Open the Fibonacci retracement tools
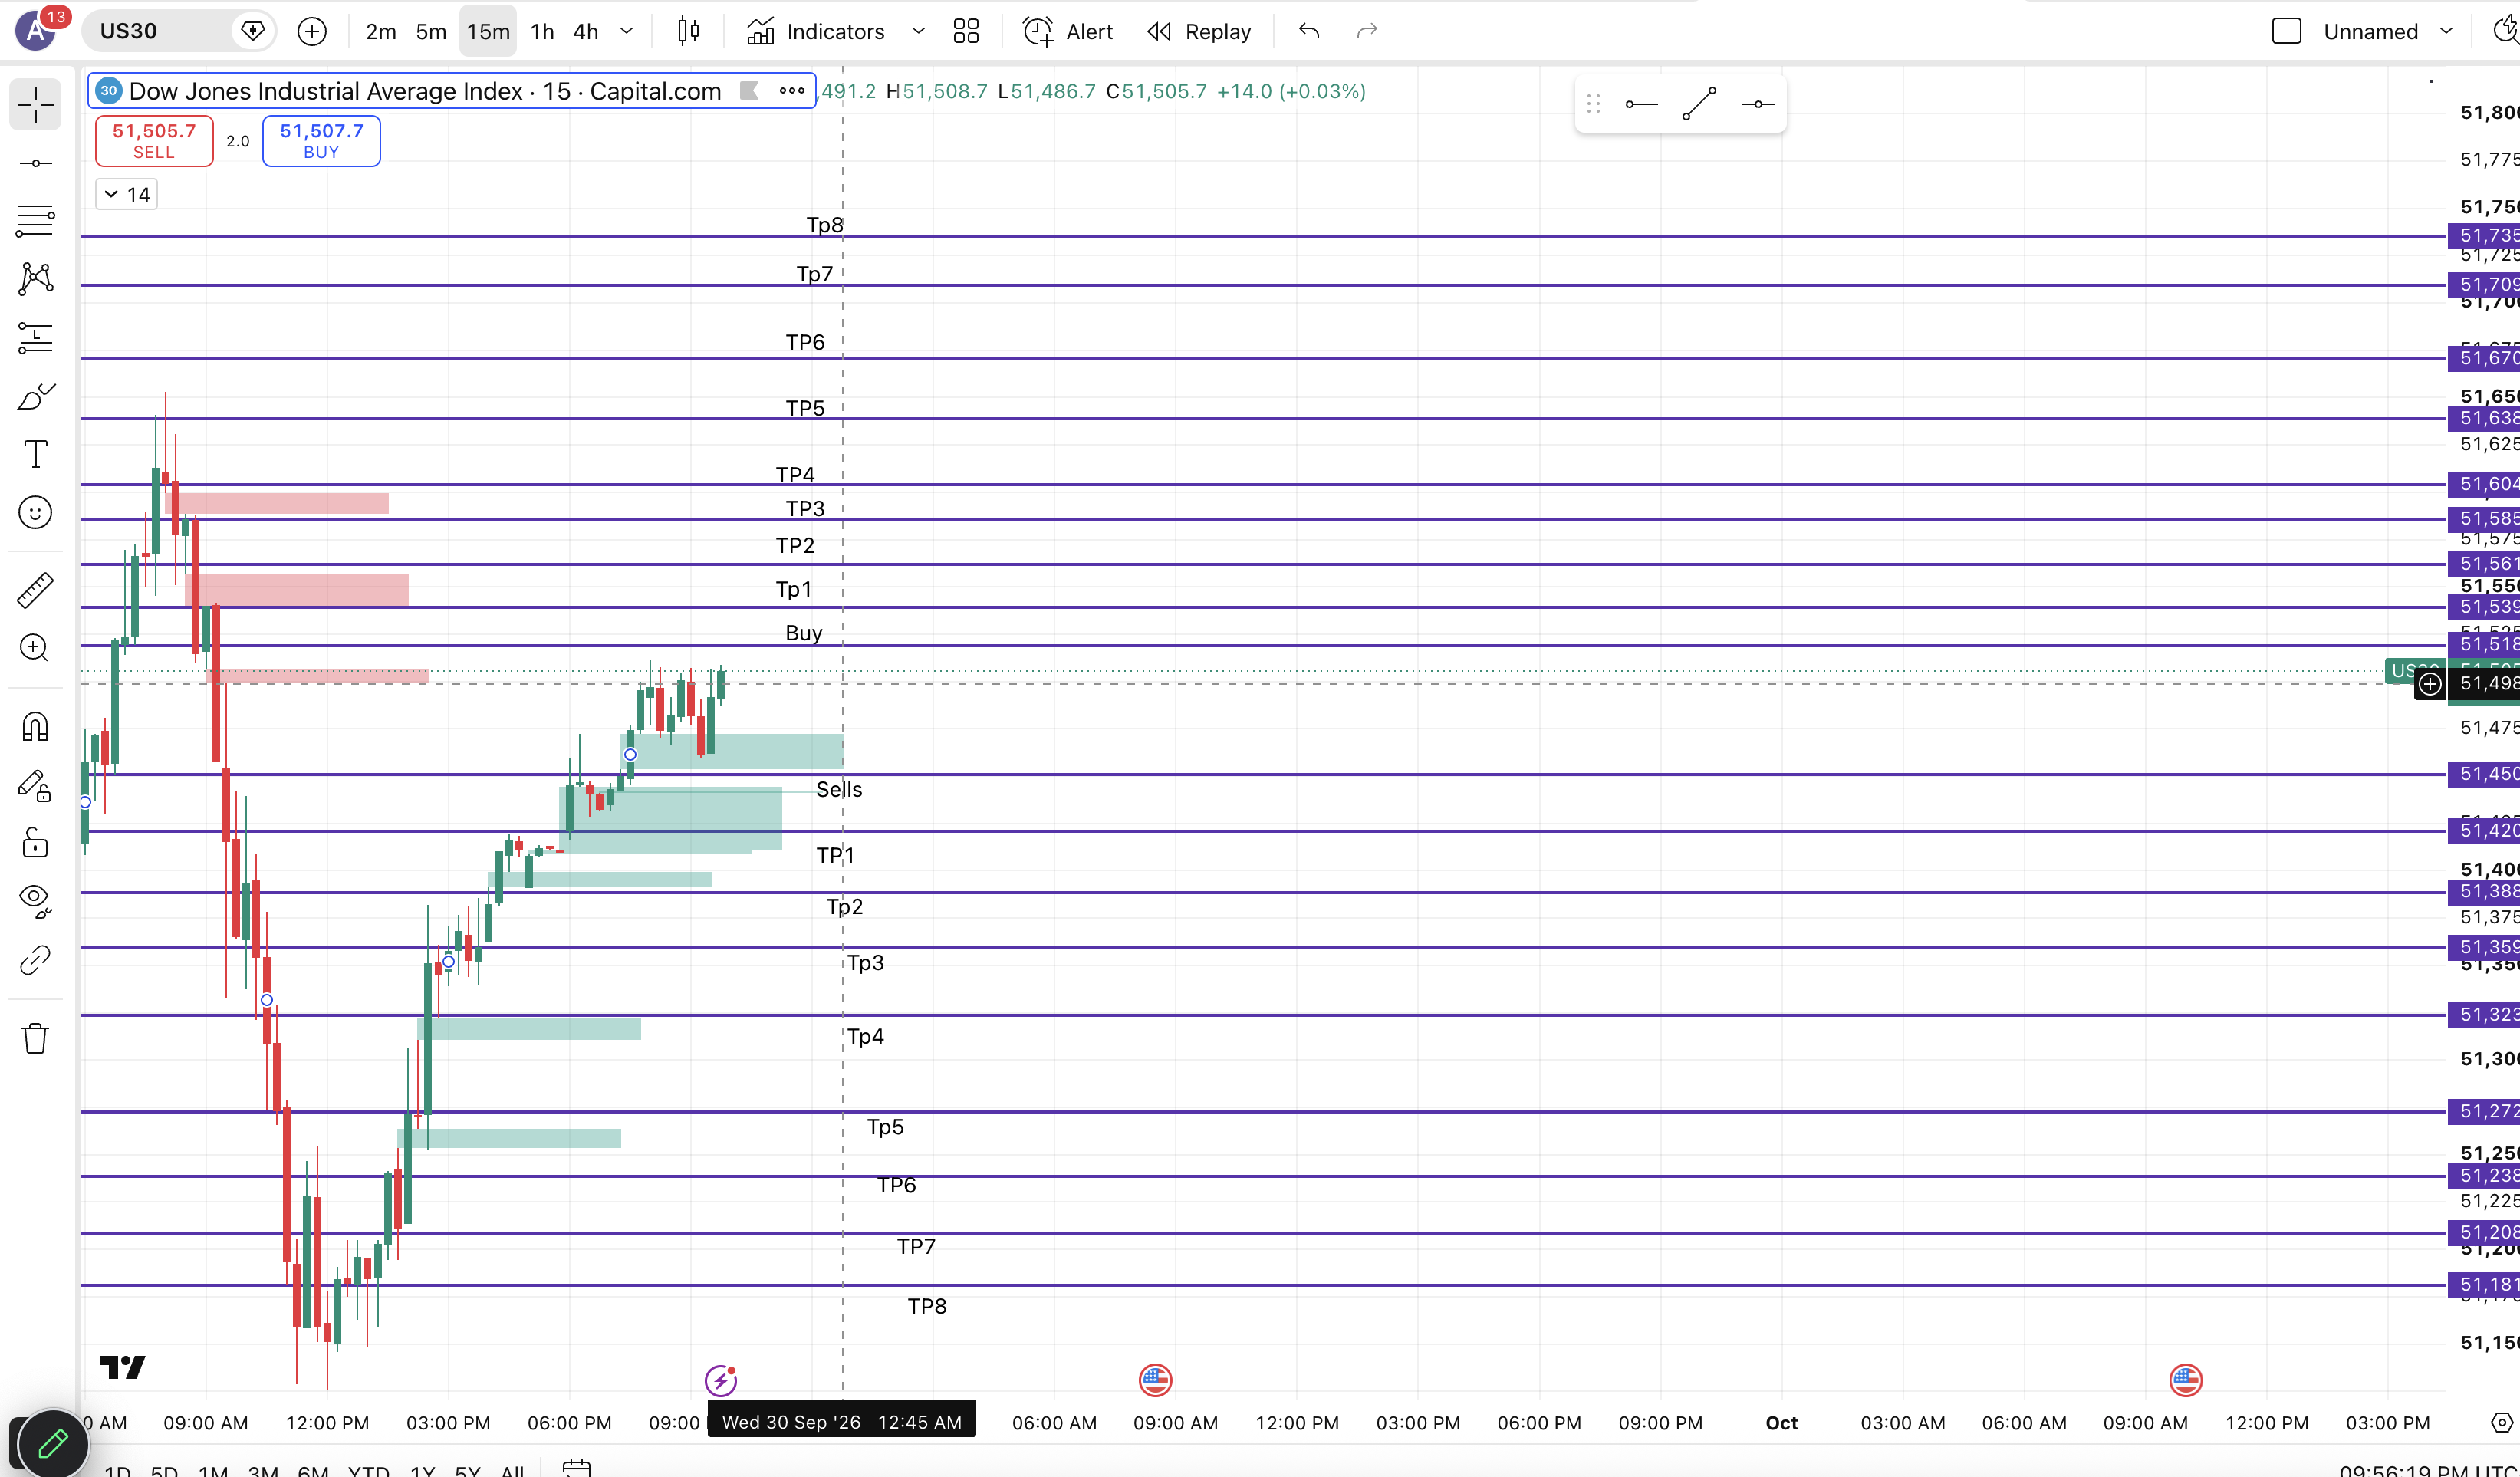The width and height of the screenshot is (2520, 1477). (35, 221)
